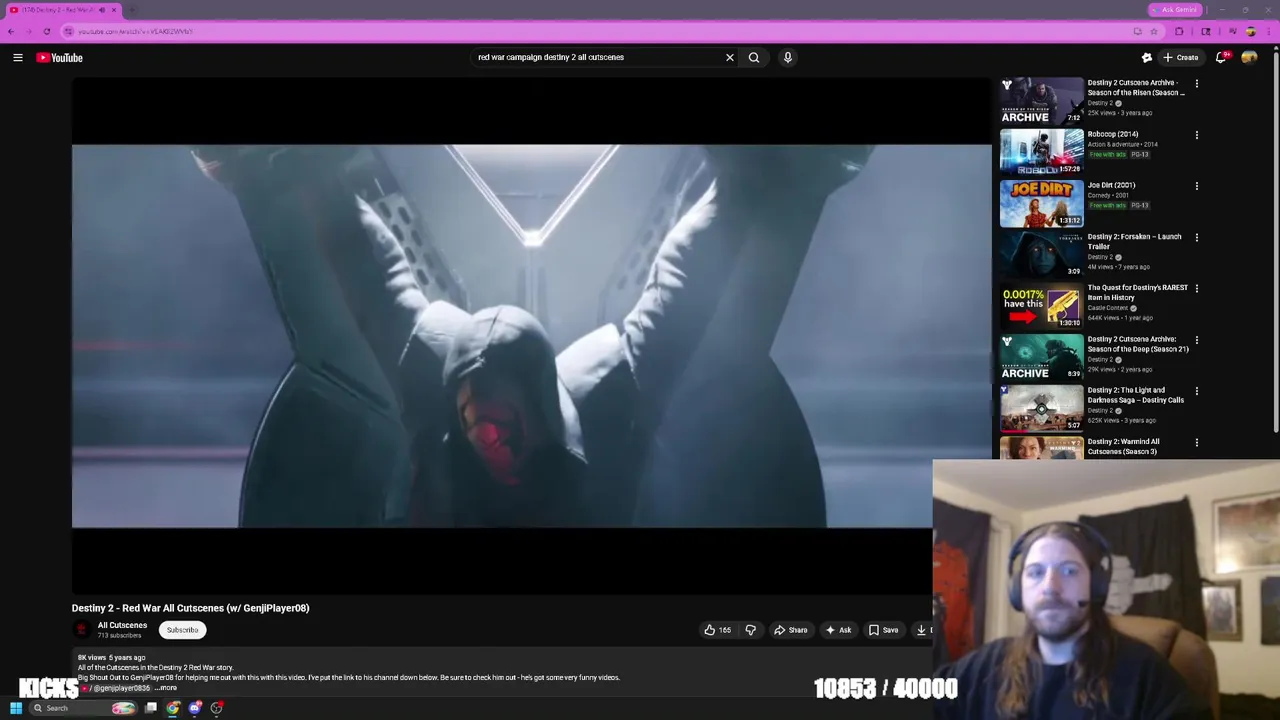This screenshot has width=1280, height=720.
Task: Open options menu for Joe Dirt
Action: [1196, 186]
